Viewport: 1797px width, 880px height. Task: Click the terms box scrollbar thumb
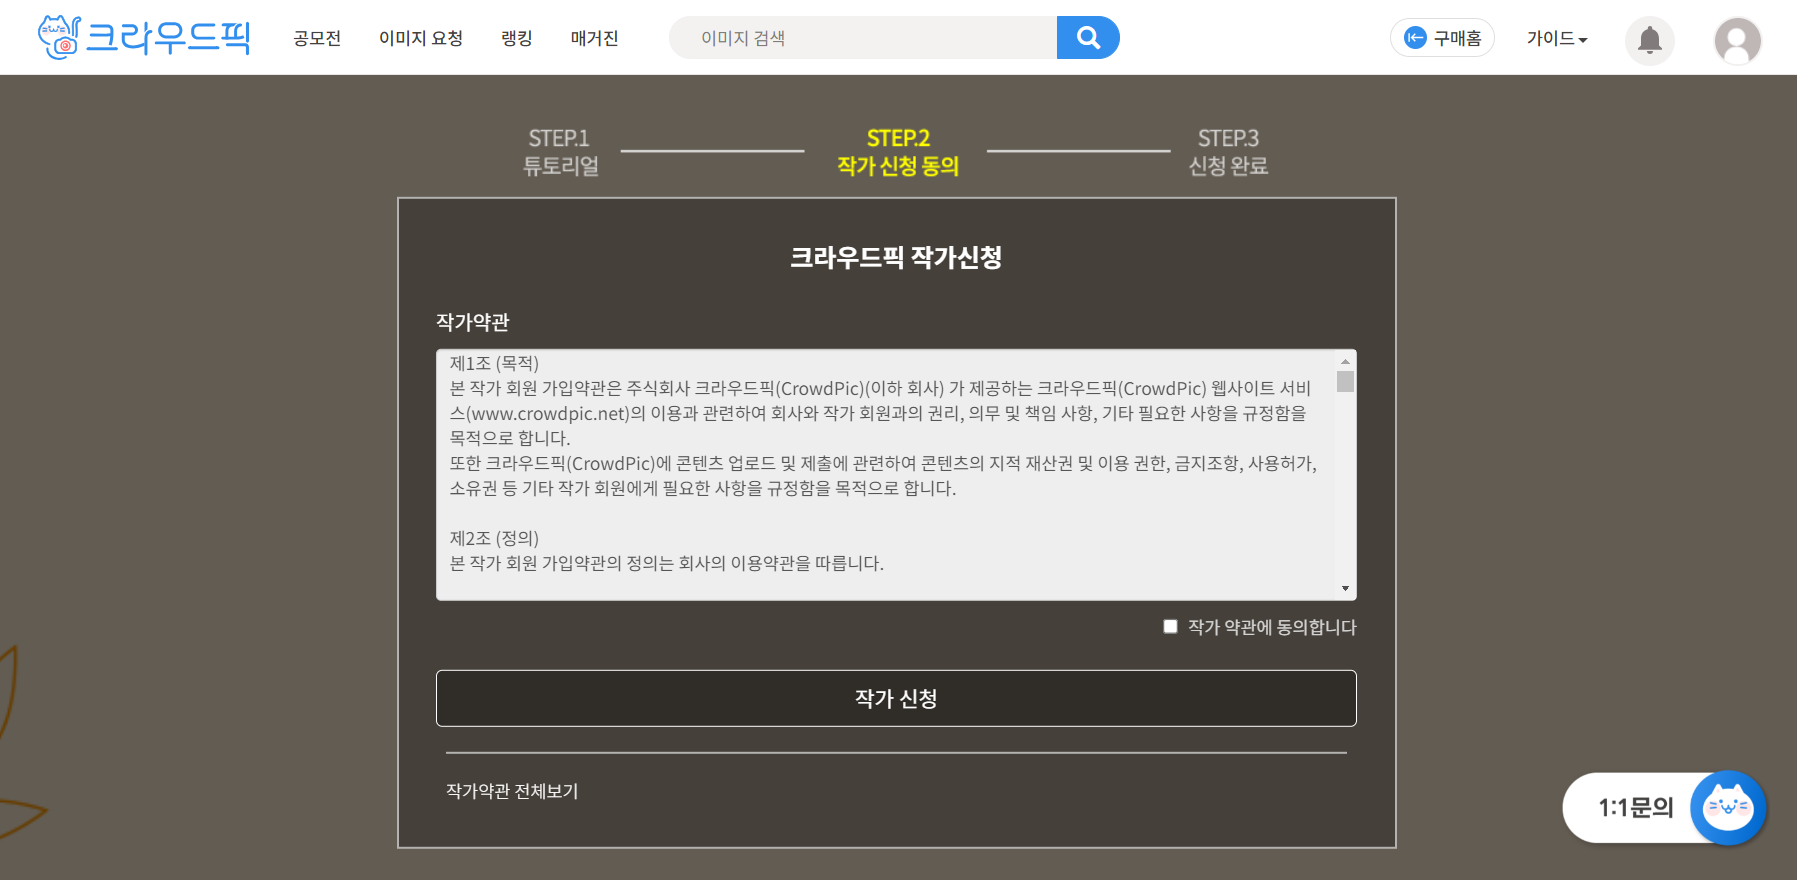pyautogui.click(x=1346, y=381)
